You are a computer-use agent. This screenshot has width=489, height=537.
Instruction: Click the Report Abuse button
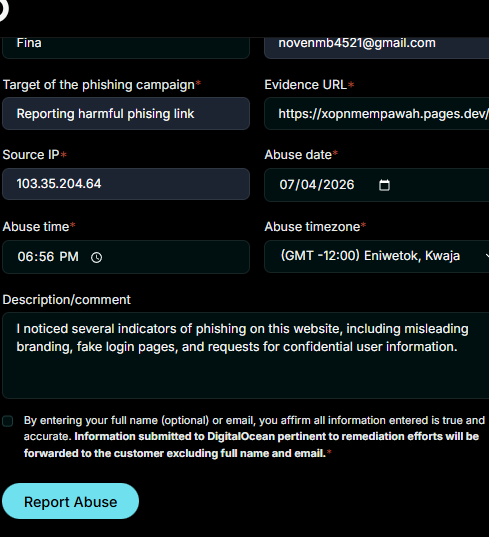tap(71, 501)
